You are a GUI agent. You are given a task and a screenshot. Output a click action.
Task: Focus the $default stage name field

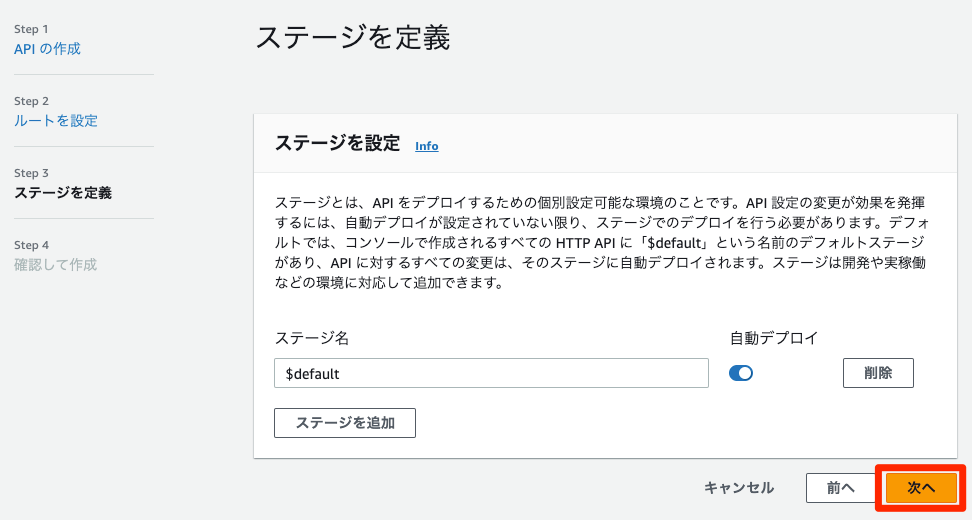(x=491, y=373)
